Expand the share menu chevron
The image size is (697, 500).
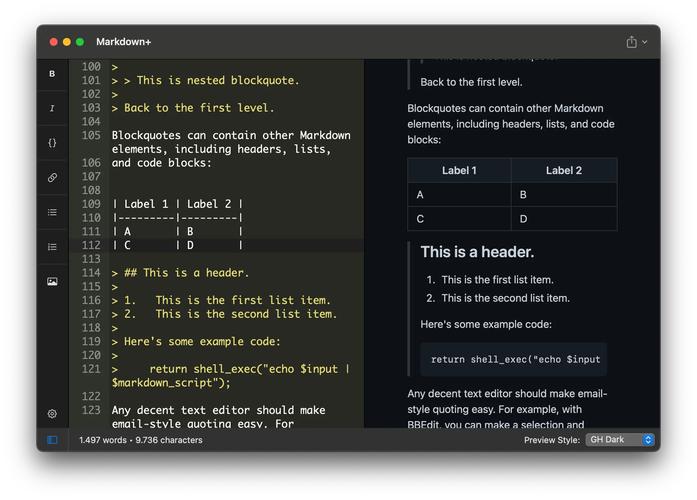(645, 42)
